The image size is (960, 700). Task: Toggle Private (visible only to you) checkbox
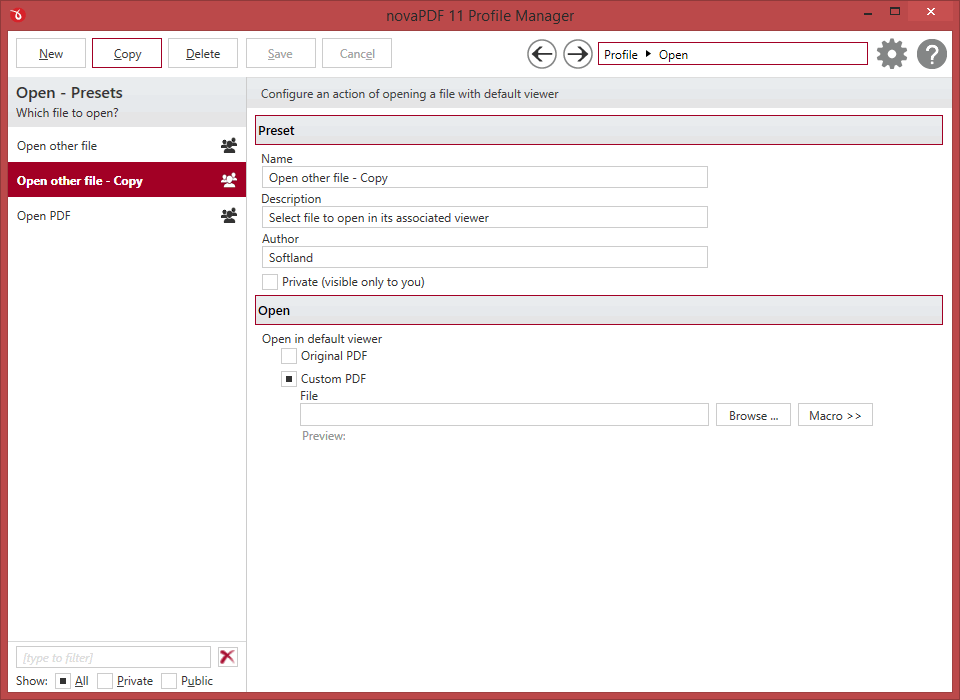(270, 282)
